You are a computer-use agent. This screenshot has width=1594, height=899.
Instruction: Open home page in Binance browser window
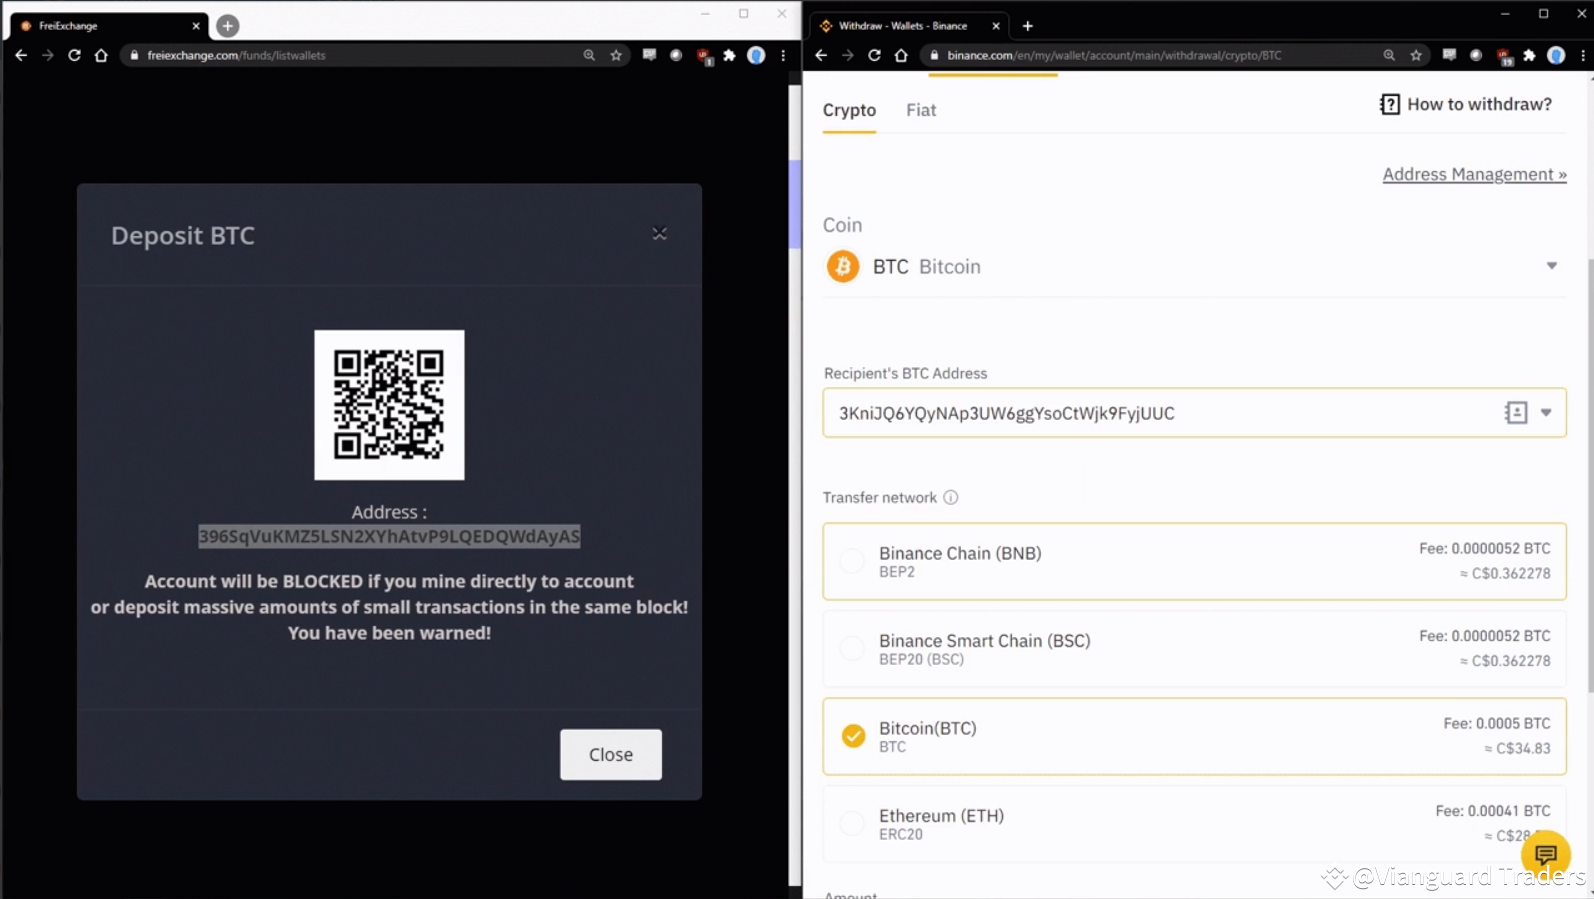pyautogui.click(x=901, y=55)
